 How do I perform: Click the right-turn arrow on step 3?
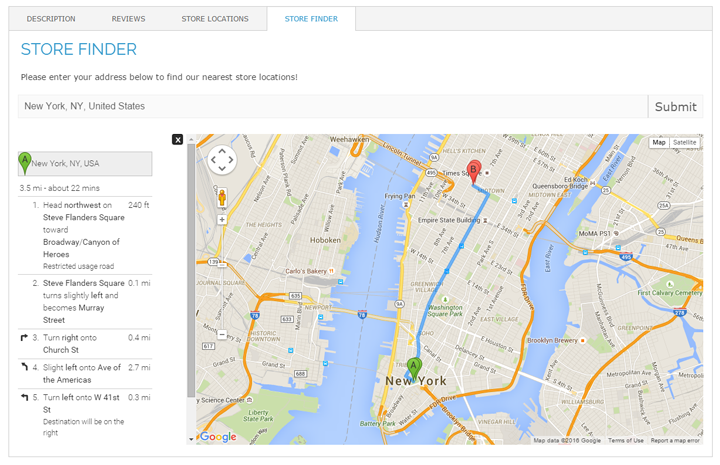[x=23, y=338]
